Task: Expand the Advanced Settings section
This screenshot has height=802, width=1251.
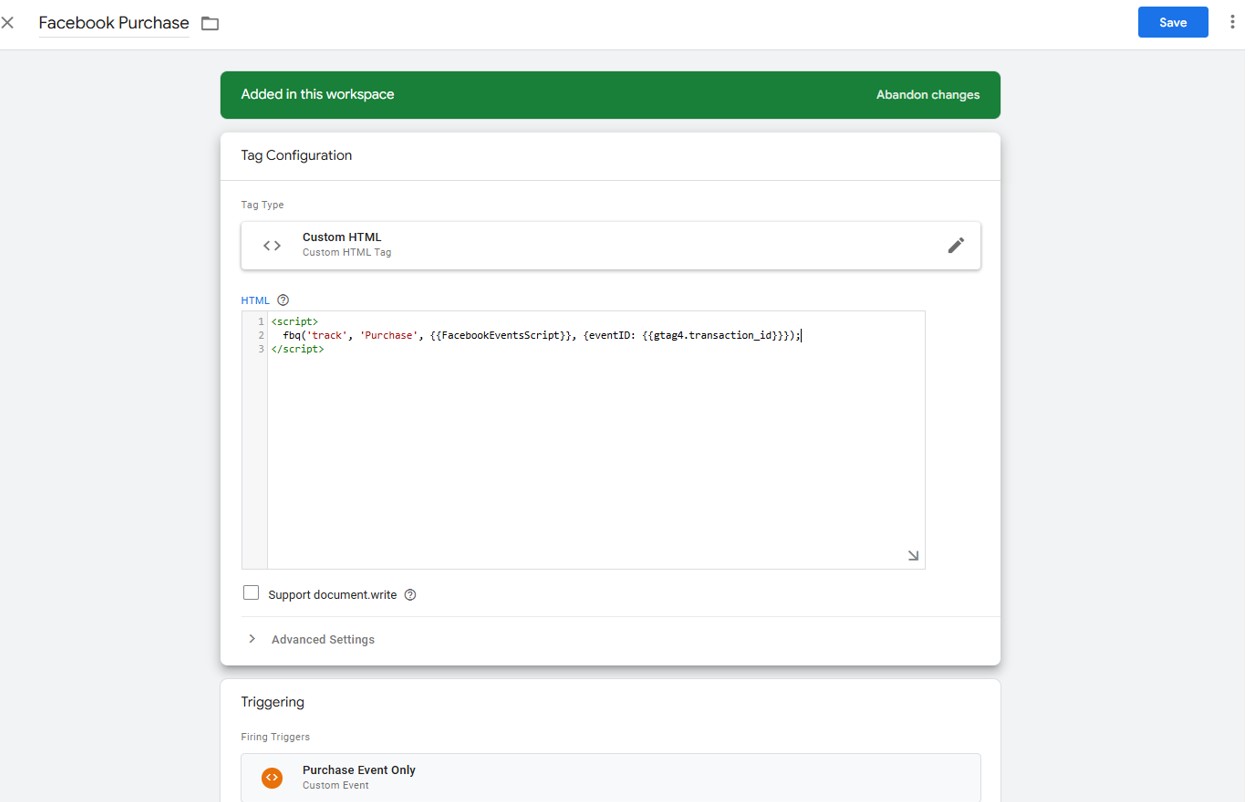Action: (x=311, y=639)
